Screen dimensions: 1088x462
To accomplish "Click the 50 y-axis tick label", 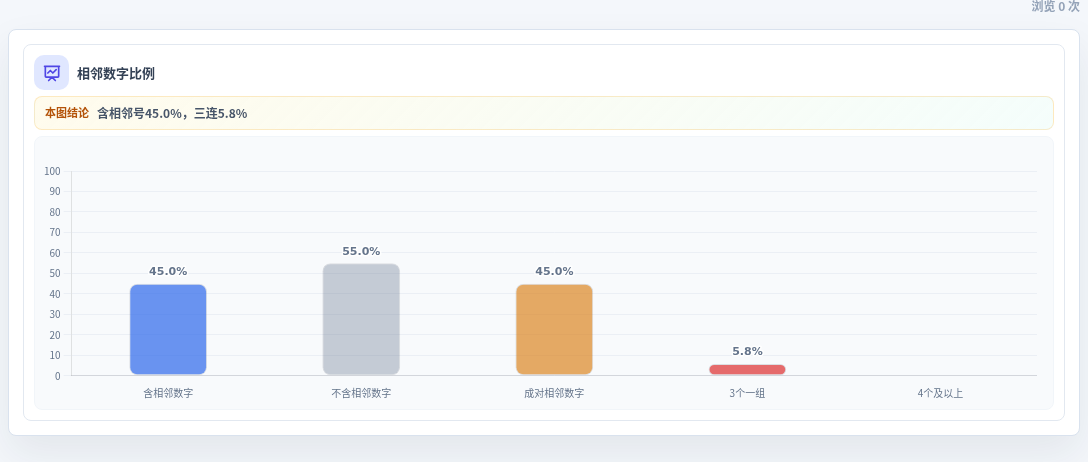I will coord(56,273).
